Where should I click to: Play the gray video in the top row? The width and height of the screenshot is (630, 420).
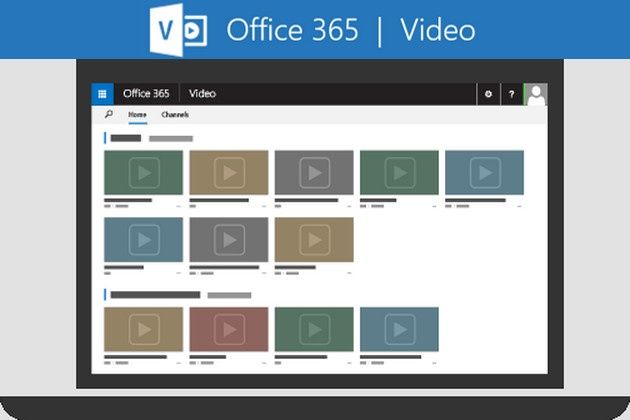314,172
